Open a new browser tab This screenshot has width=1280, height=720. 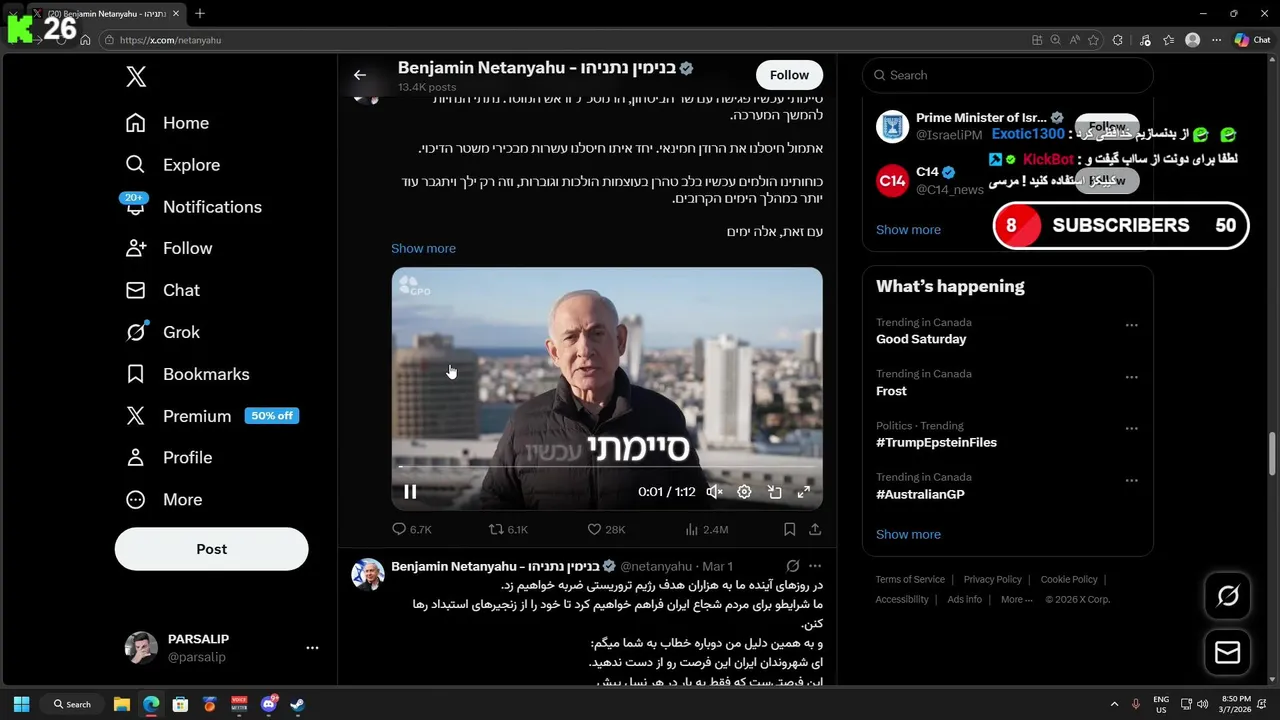tap(200, 13)
